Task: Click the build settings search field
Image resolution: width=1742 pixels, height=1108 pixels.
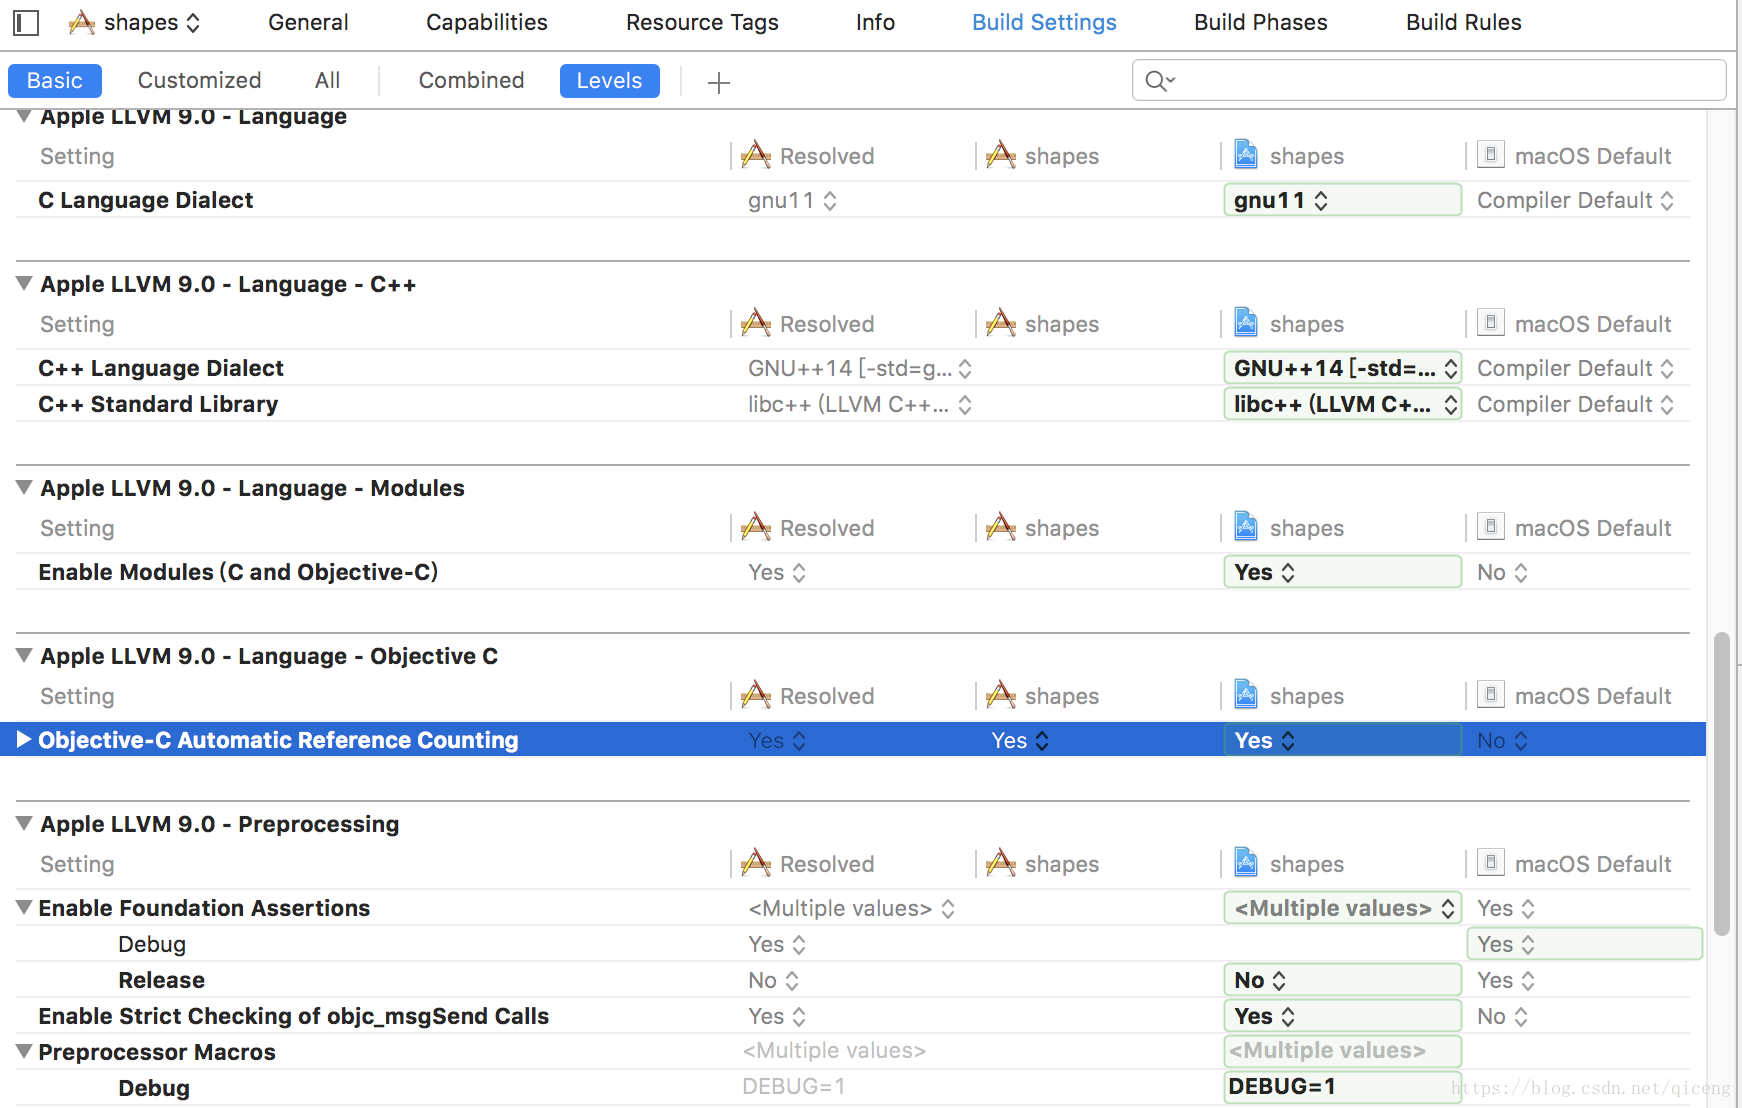Action: pos(1429,80)
